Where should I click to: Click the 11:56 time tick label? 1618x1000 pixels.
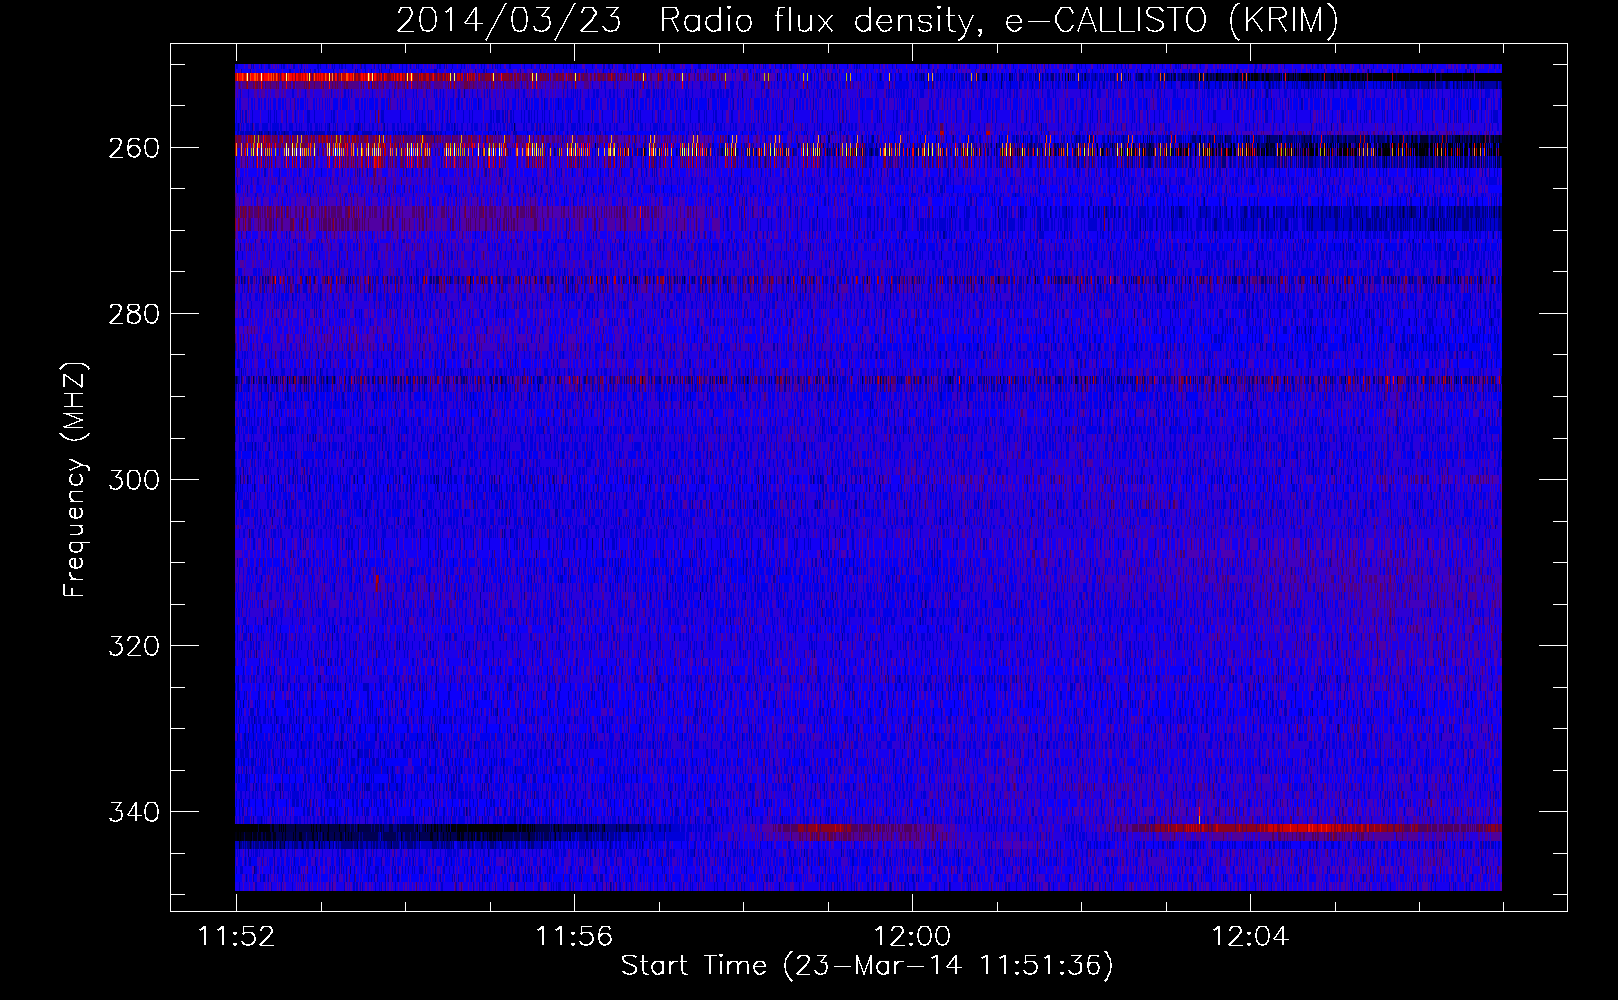pos(574,937)
